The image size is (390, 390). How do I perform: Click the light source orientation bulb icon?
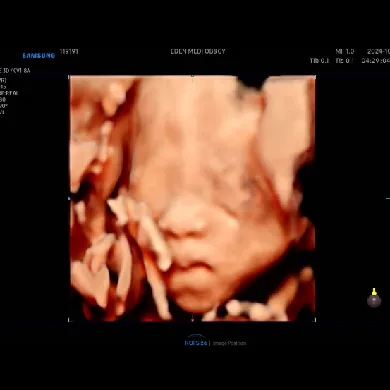tap(374, 298)
